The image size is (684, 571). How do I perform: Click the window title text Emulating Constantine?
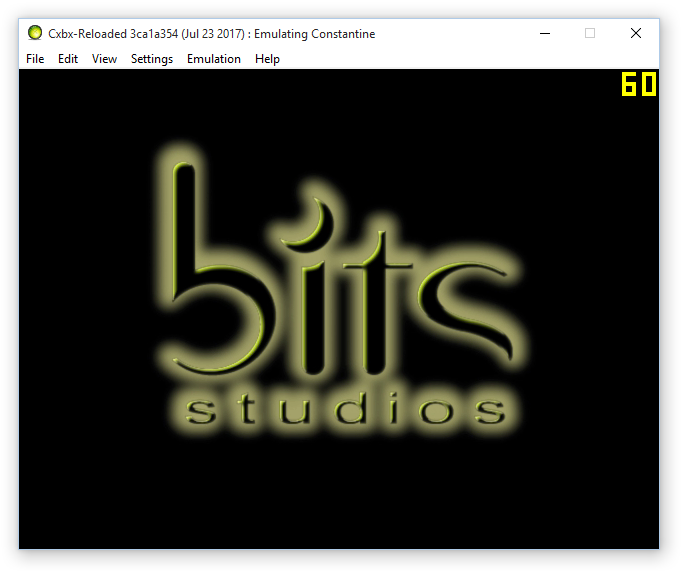point(315,34)
